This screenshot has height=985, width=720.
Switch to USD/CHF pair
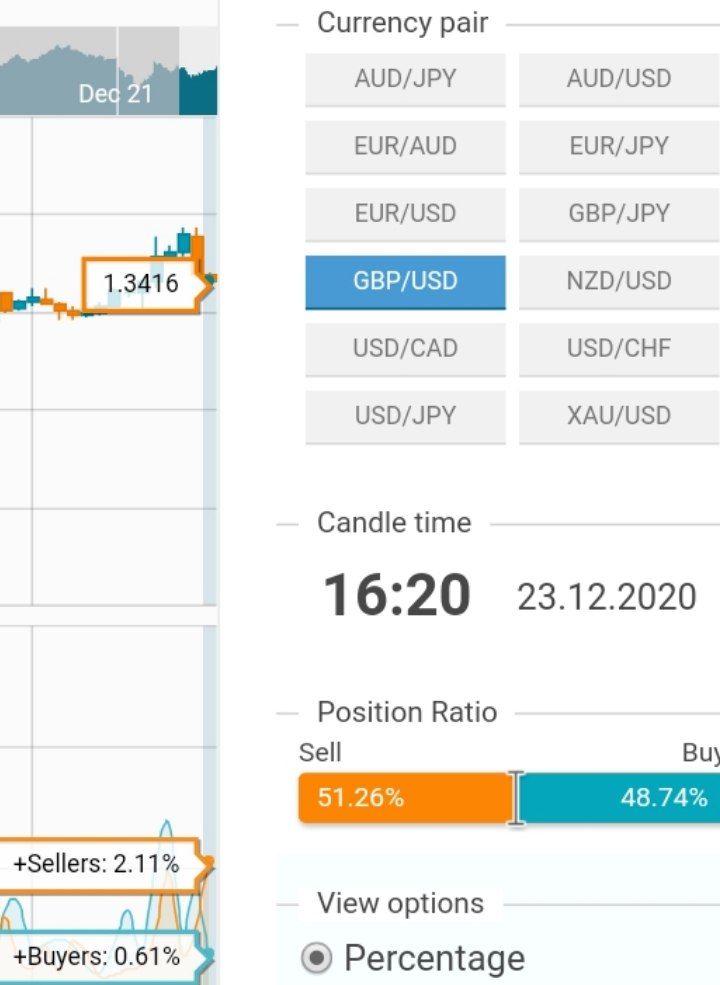tap(619, 349)
